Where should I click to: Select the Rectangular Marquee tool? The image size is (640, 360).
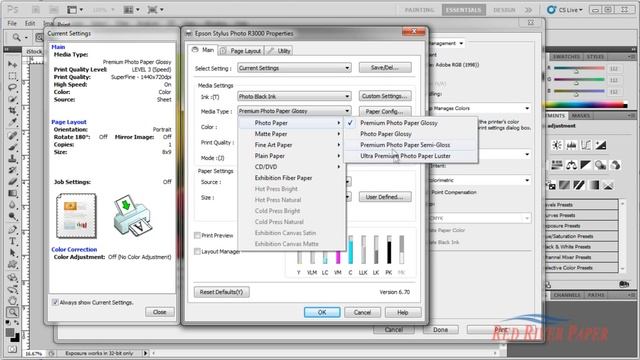coord(12,76)
